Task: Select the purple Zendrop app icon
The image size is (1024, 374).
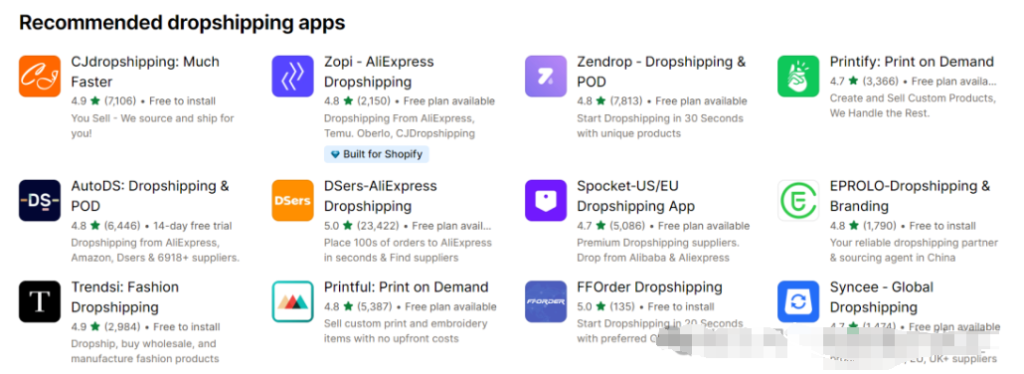Action: point(546,76)
